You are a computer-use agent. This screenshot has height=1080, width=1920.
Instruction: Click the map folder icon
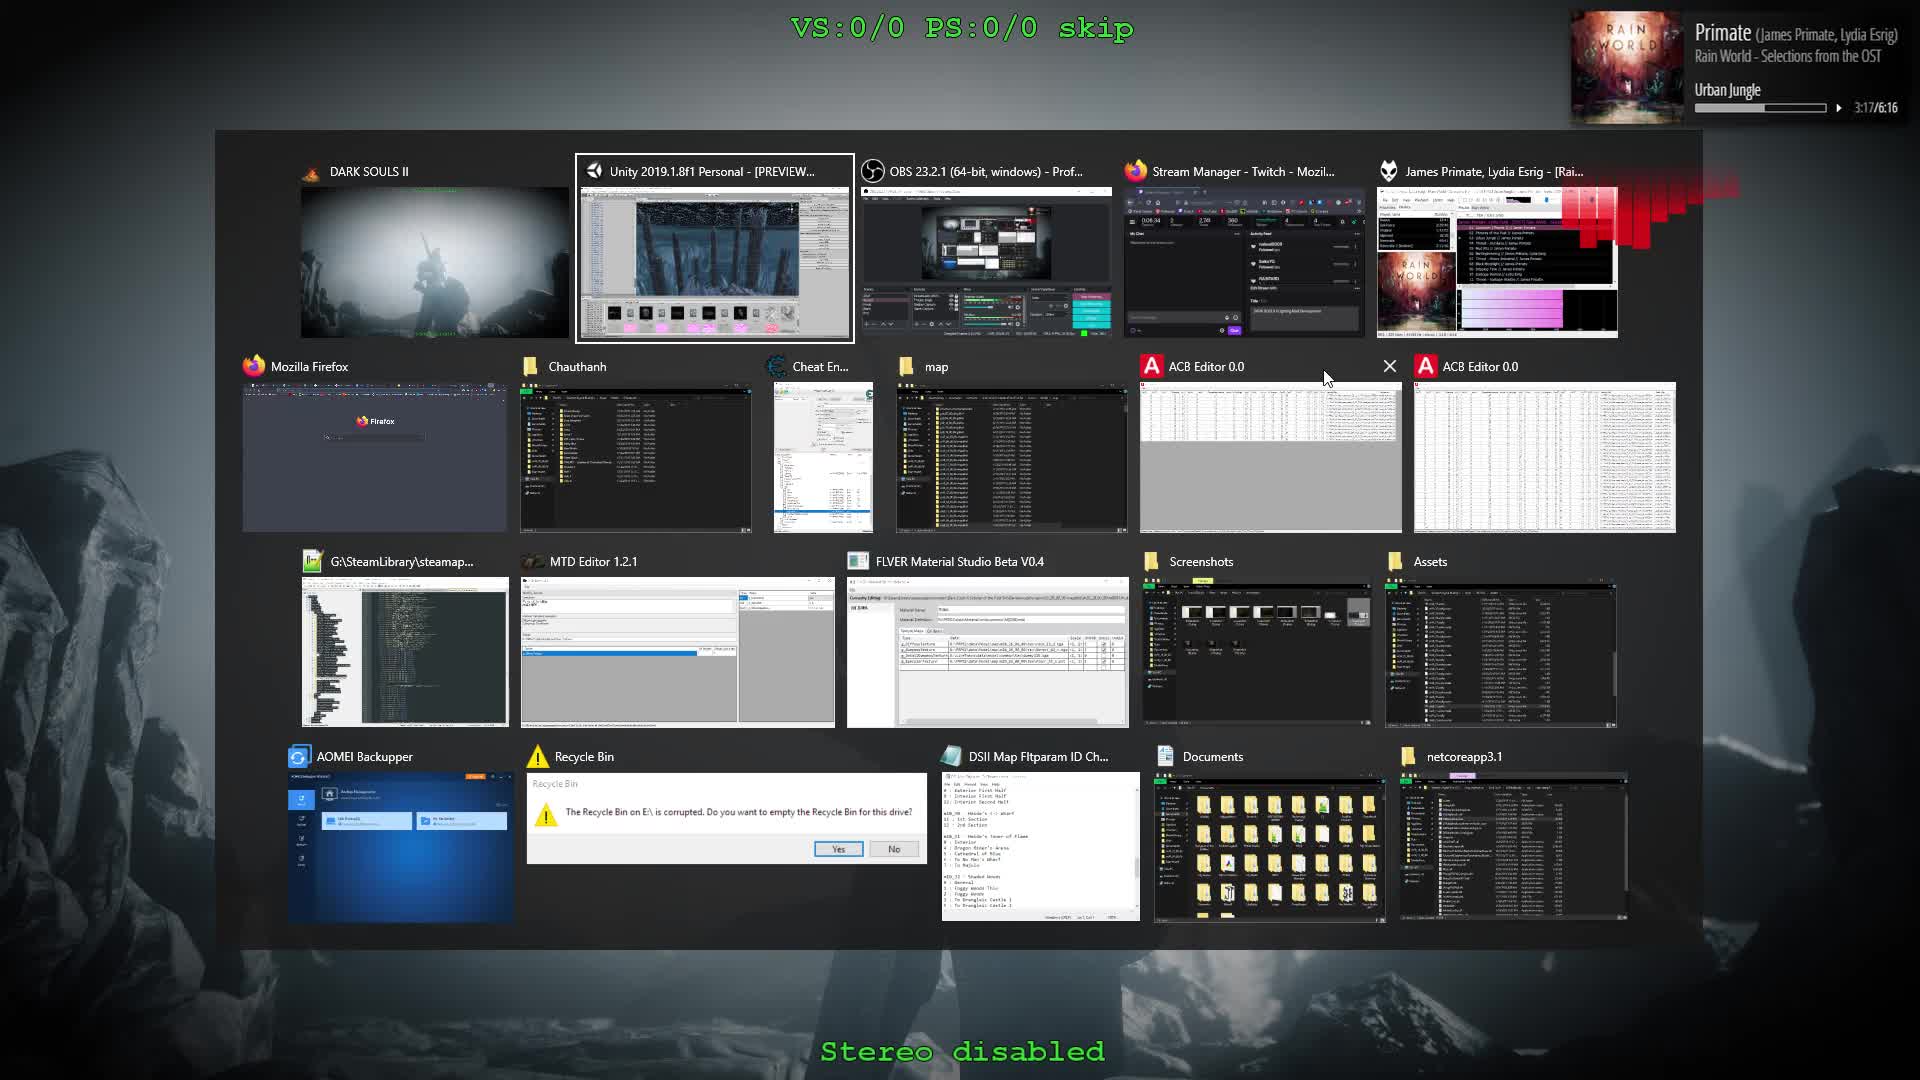(907, 366)
